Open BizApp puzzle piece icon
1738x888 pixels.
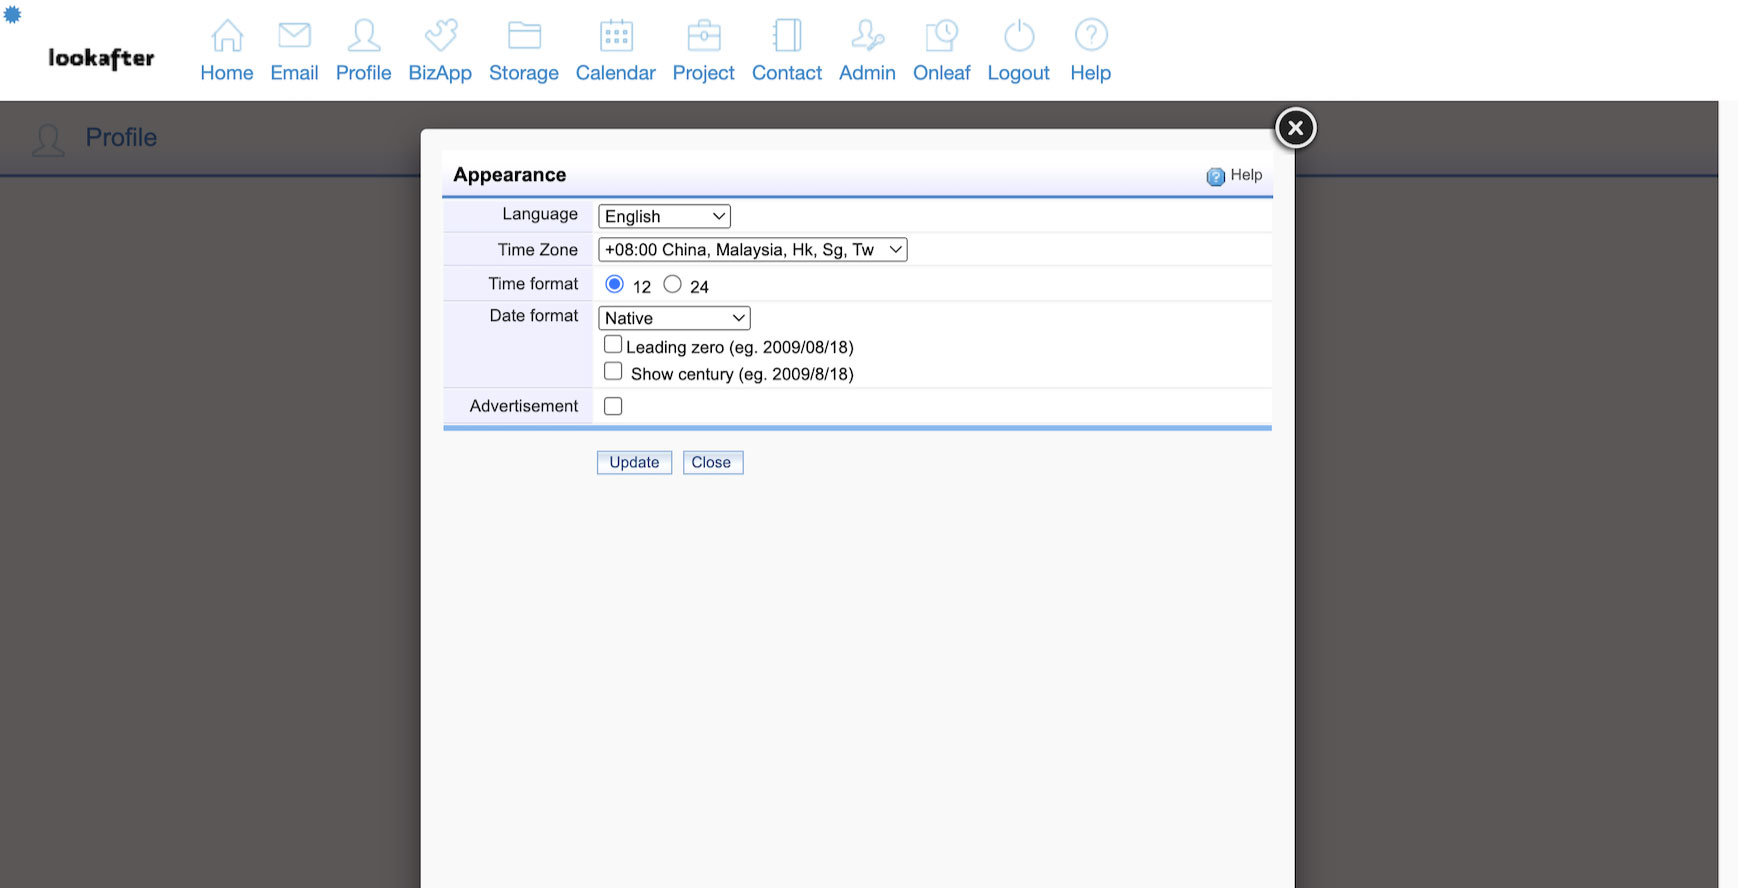440,36
